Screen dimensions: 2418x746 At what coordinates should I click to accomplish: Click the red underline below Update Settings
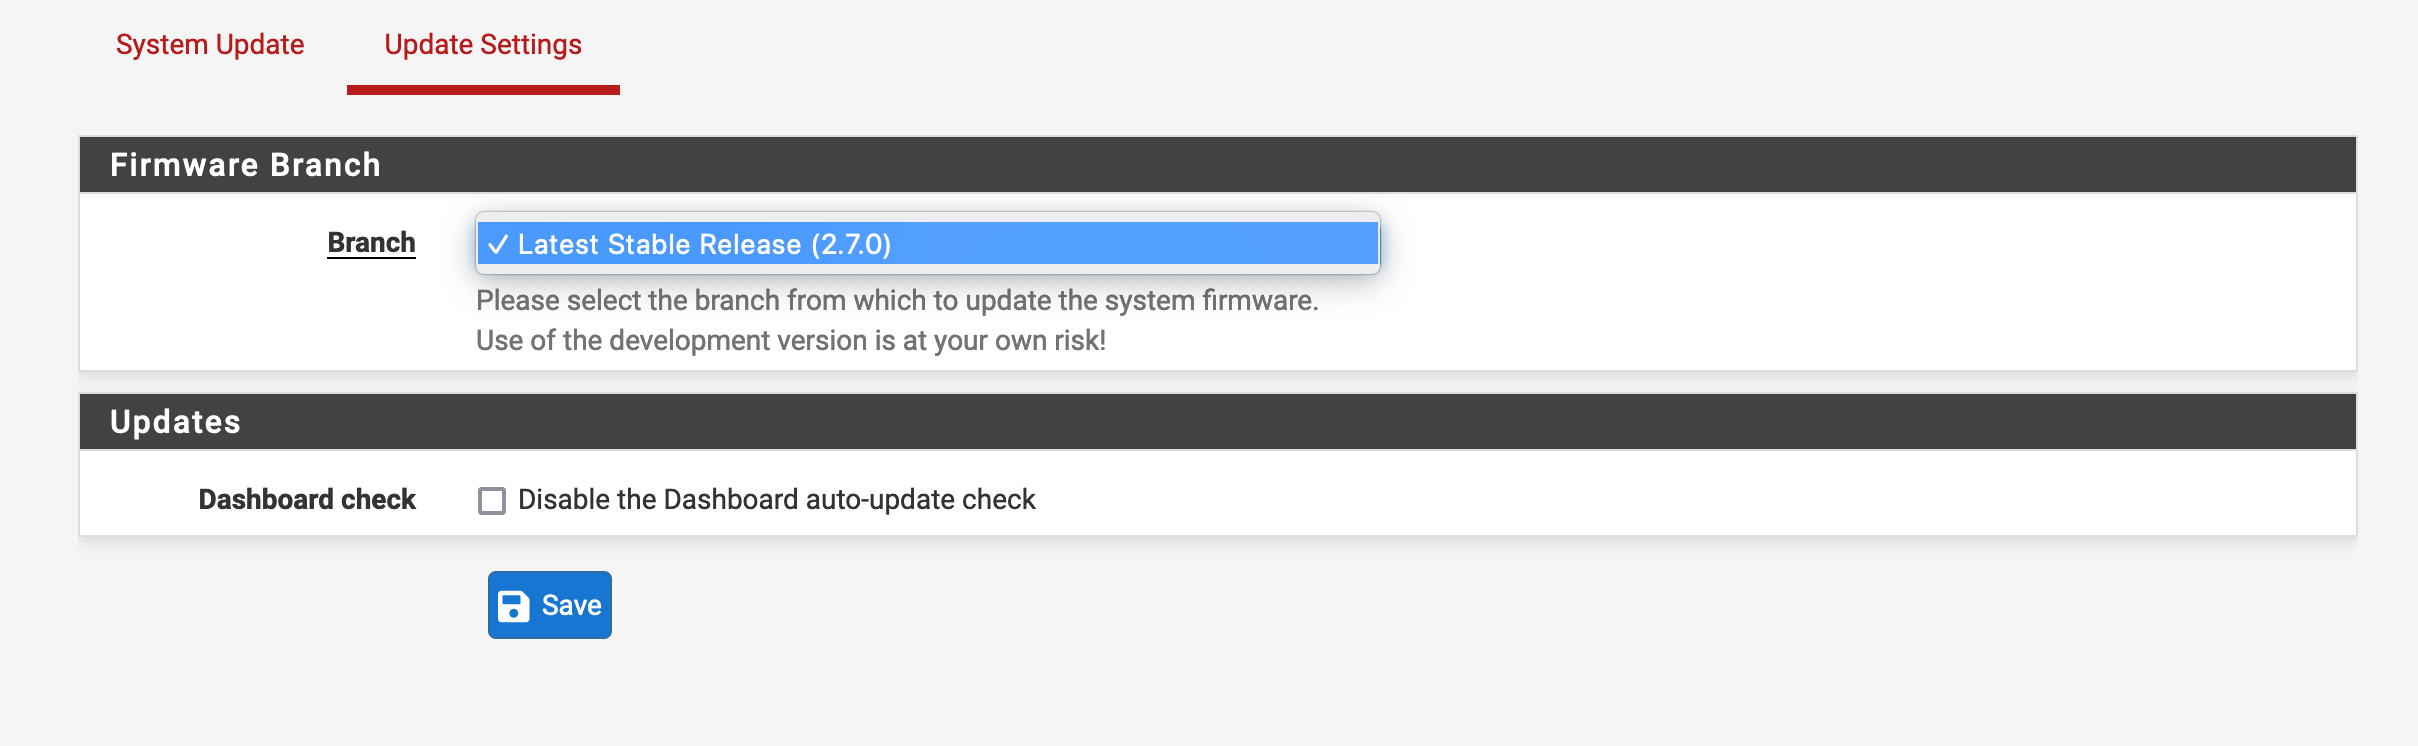point(483,90)
